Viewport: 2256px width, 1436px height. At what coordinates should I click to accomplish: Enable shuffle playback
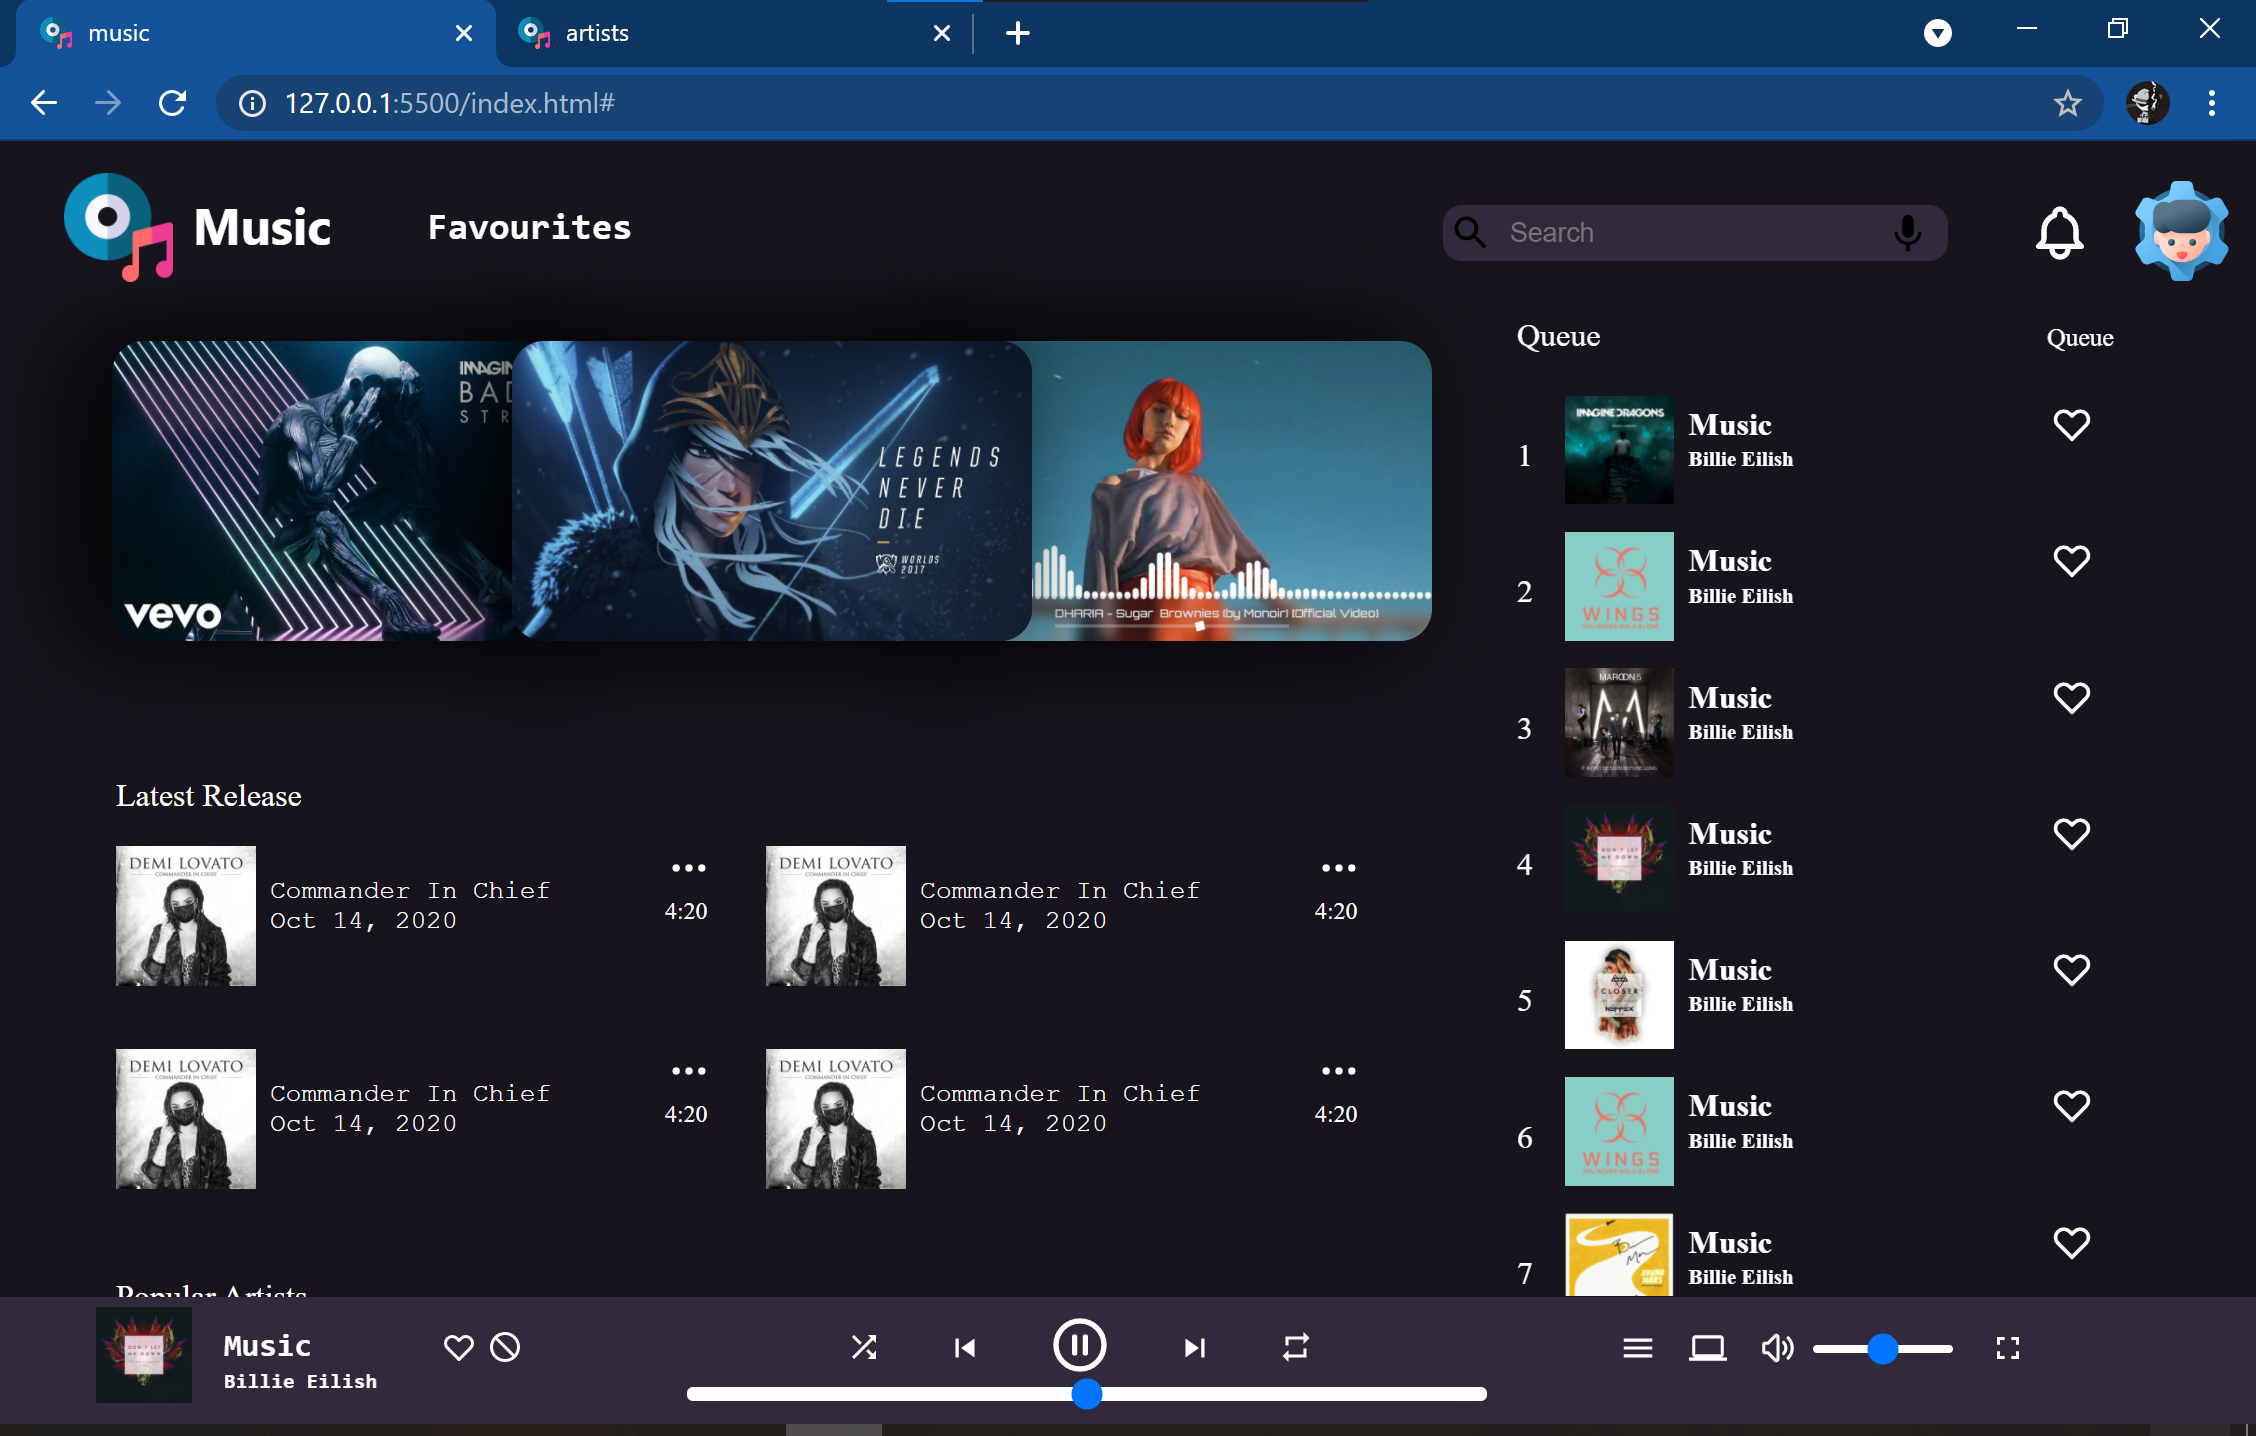(864, 1347)
